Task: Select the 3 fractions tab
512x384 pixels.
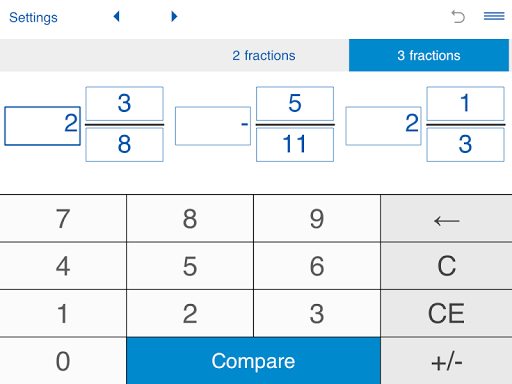Action: (x=429, y=55)
